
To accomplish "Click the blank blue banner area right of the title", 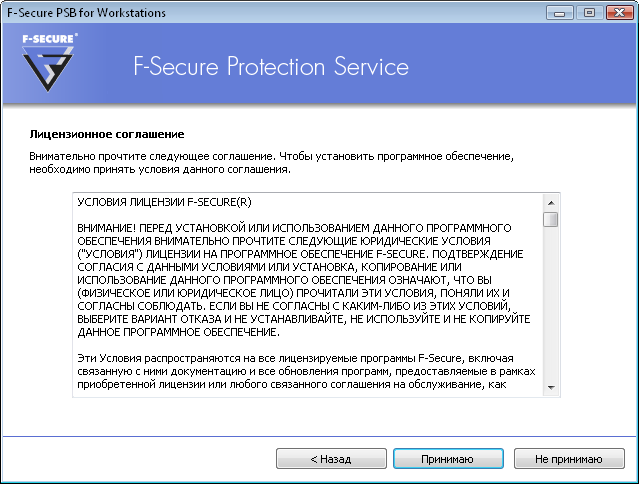I will click(x=520, y=67).
